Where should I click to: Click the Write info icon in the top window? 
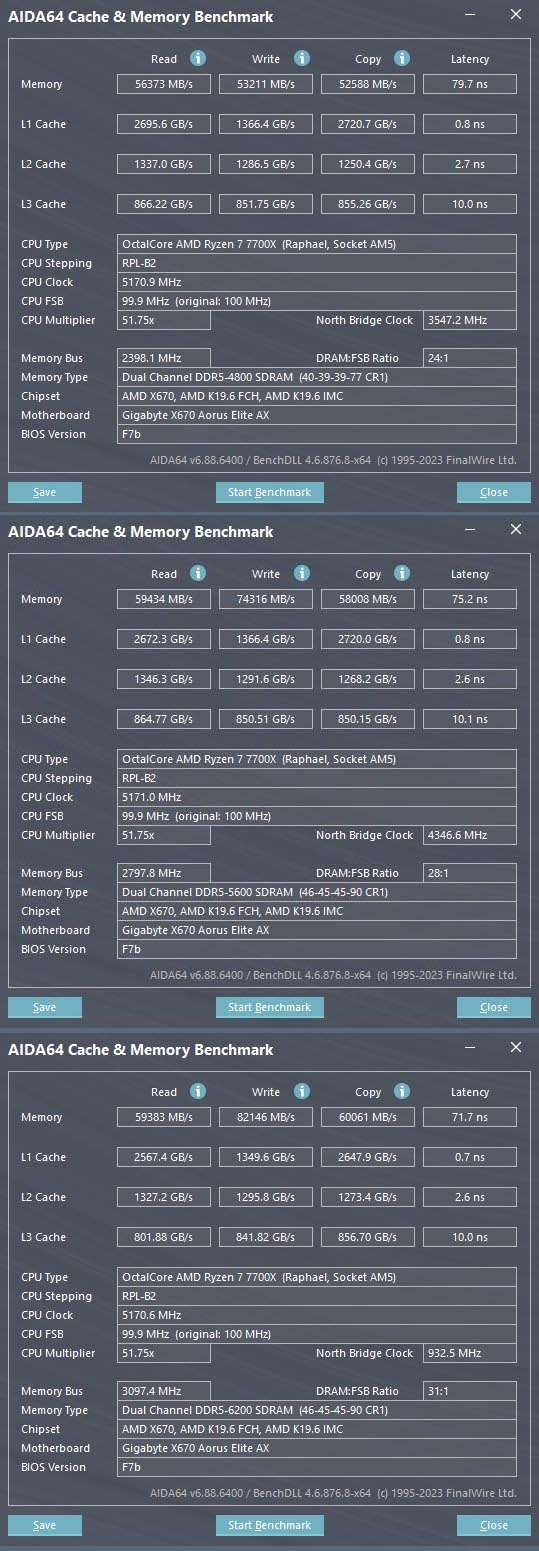(x=302, y=58)
